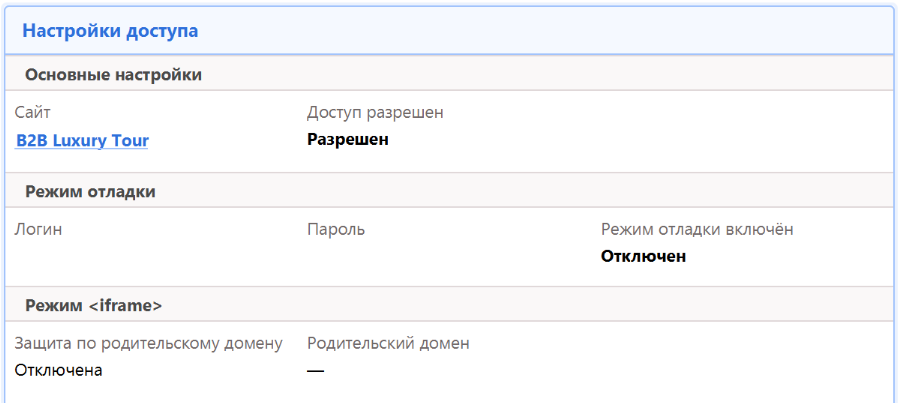The height and width of the screenshot is (403, 900).
Task: Select the bold Разрешен access value
Action: tap(347, 139)
